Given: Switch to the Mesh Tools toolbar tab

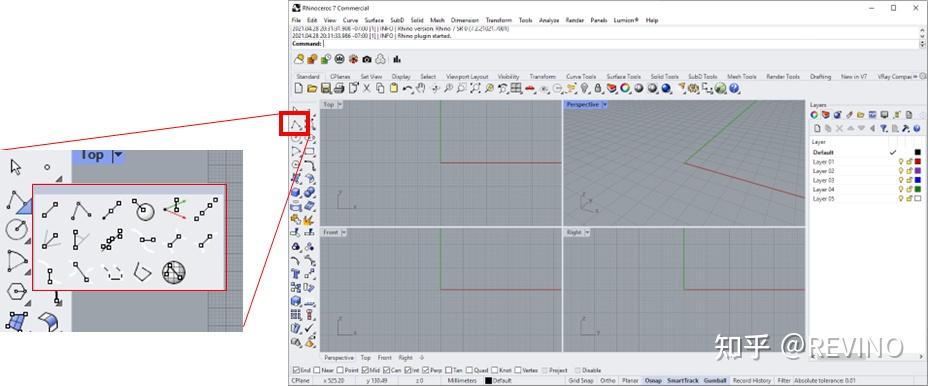Looking at the screenshot, I should [742, 77].
